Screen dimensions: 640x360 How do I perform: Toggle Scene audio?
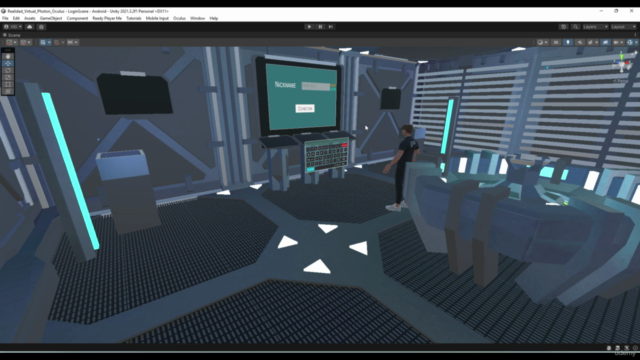click(580, 42)
